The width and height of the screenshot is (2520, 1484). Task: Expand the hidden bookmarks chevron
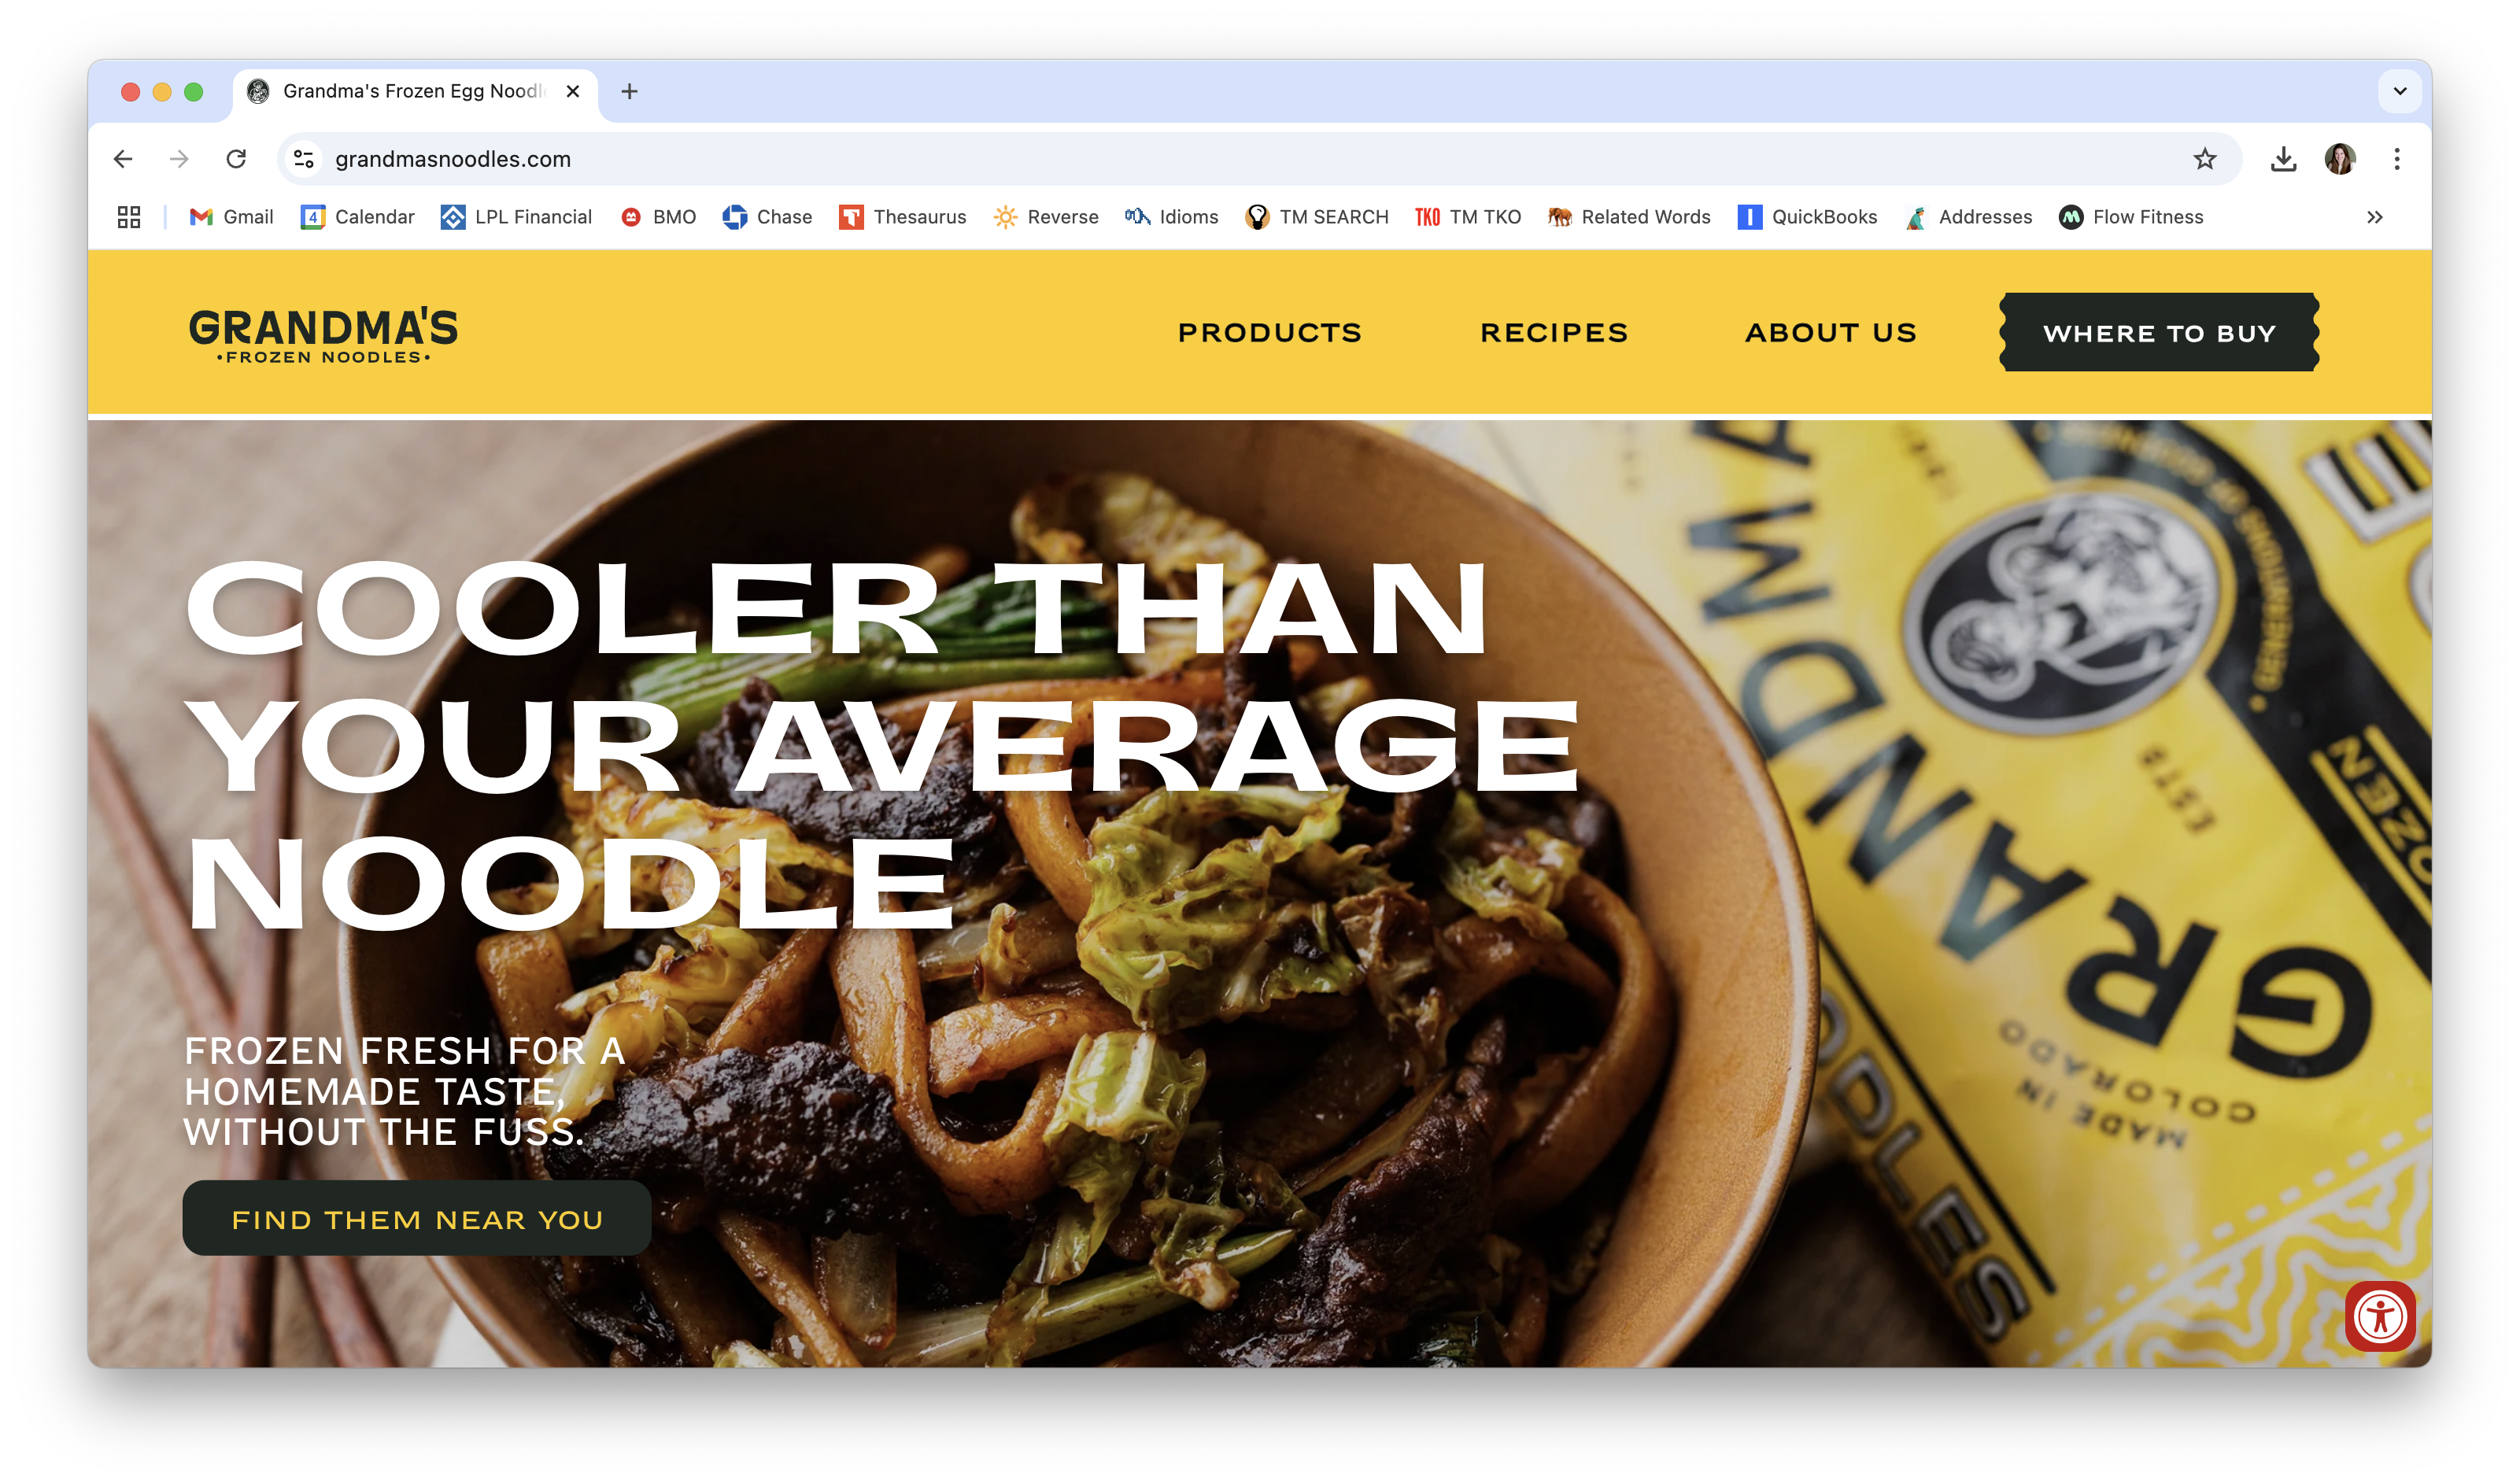click(2375, 217)
